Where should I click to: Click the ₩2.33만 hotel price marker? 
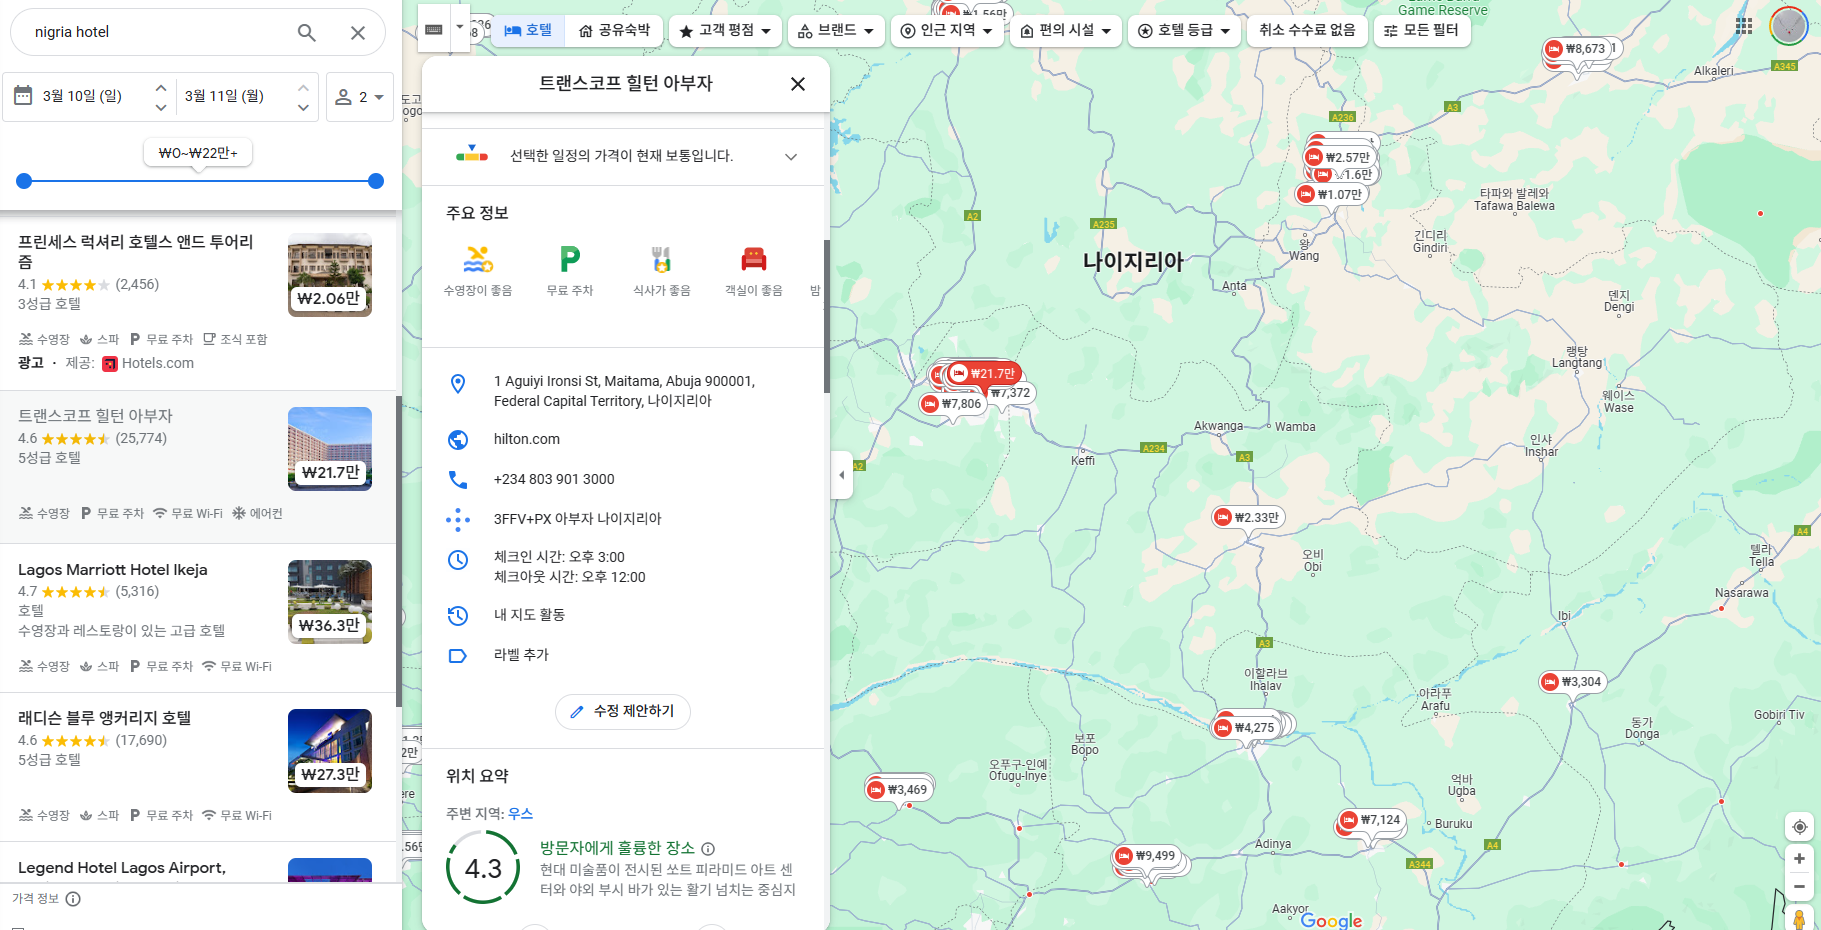(x=1248, y=518)
